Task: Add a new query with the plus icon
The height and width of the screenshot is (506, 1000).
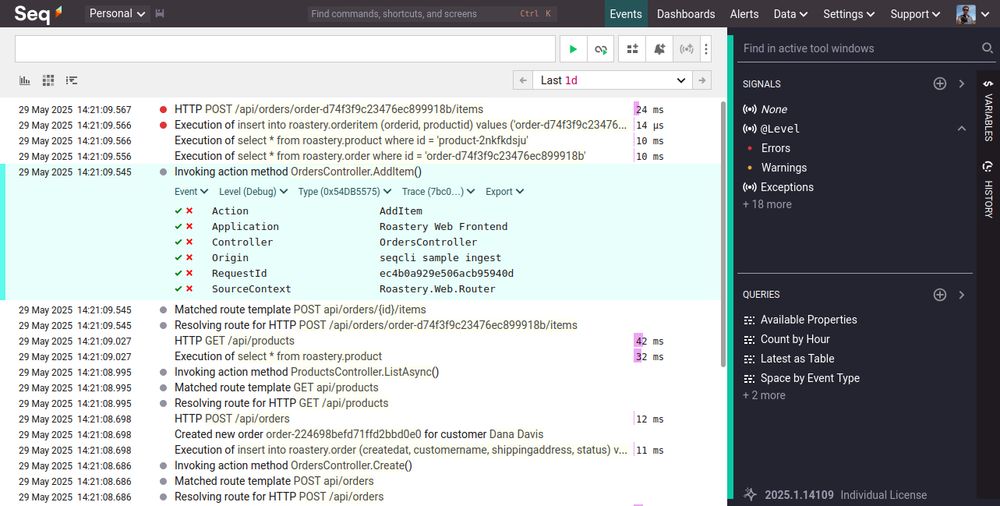Action: click(x=940, y=295)
